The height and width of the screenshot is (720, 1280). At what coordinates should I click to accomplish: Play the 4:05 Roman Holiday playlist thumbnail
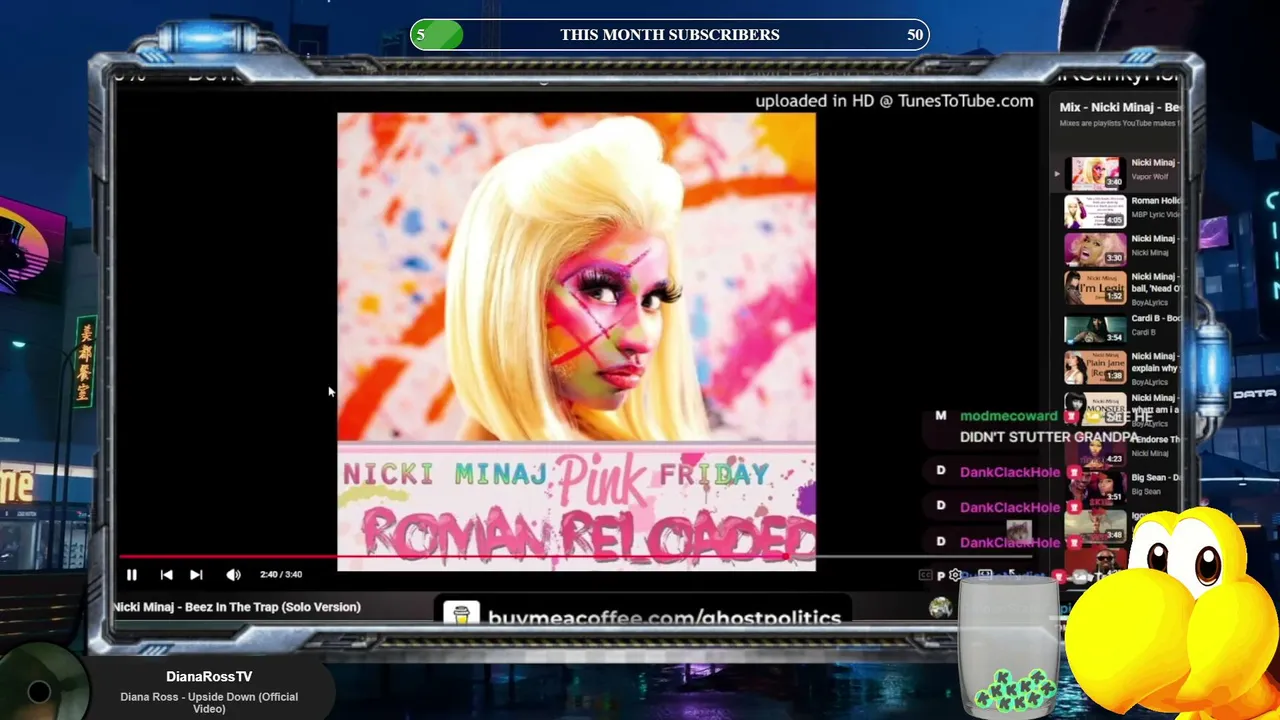tap(1095, 211)
